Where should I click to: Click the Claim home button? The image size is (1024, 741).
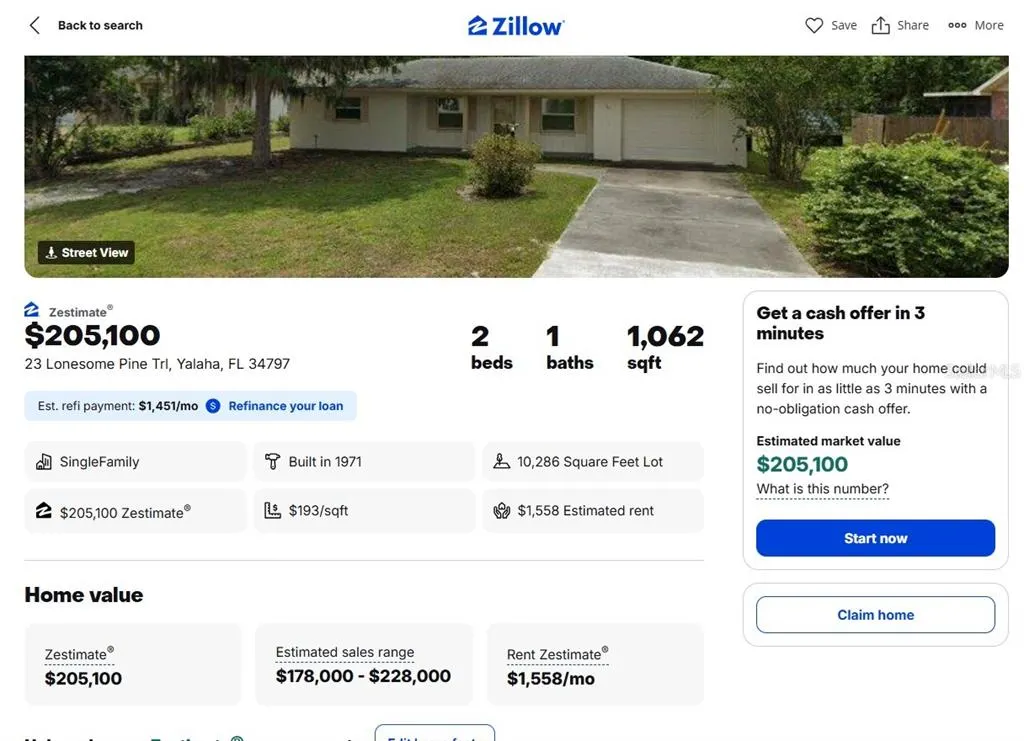pos(875,614)
